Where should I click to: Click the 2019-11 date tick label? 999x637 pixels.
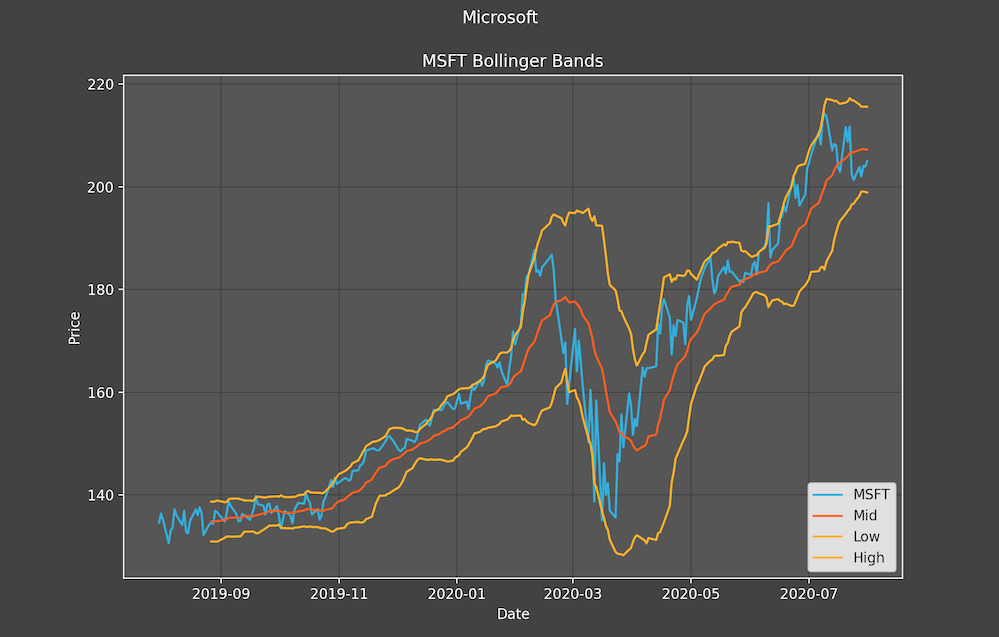(x=339, y=594)
